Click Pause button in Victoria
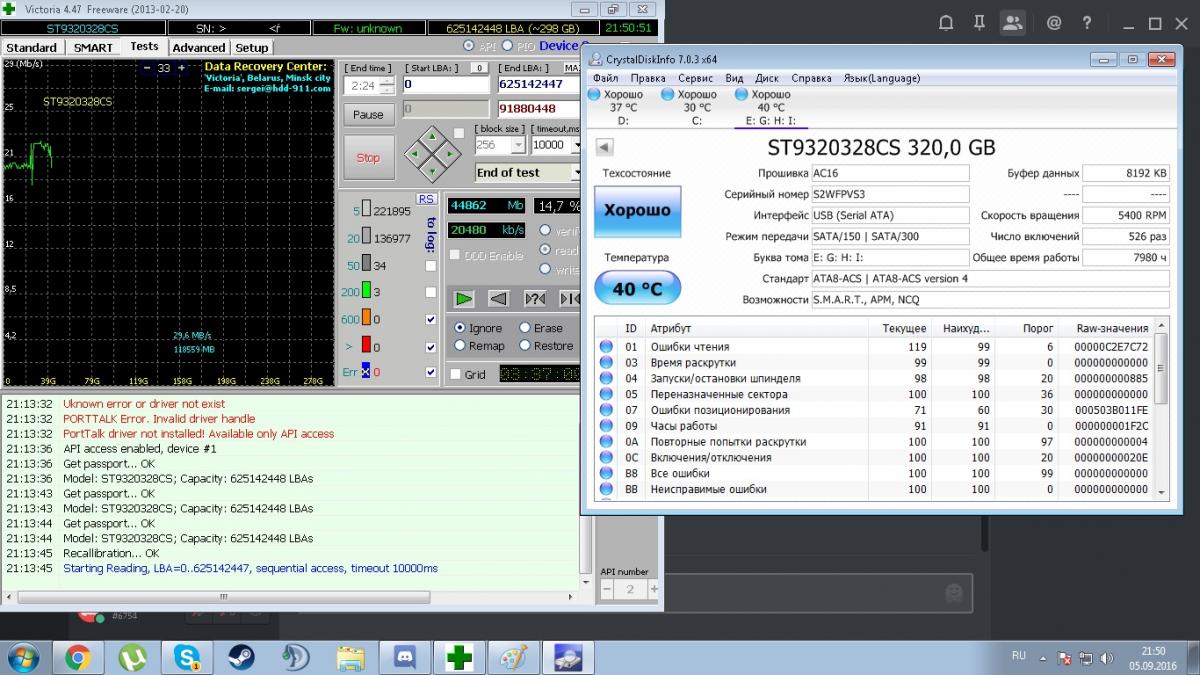Screen dimensions: 1200x675 [x=368, y=114]
